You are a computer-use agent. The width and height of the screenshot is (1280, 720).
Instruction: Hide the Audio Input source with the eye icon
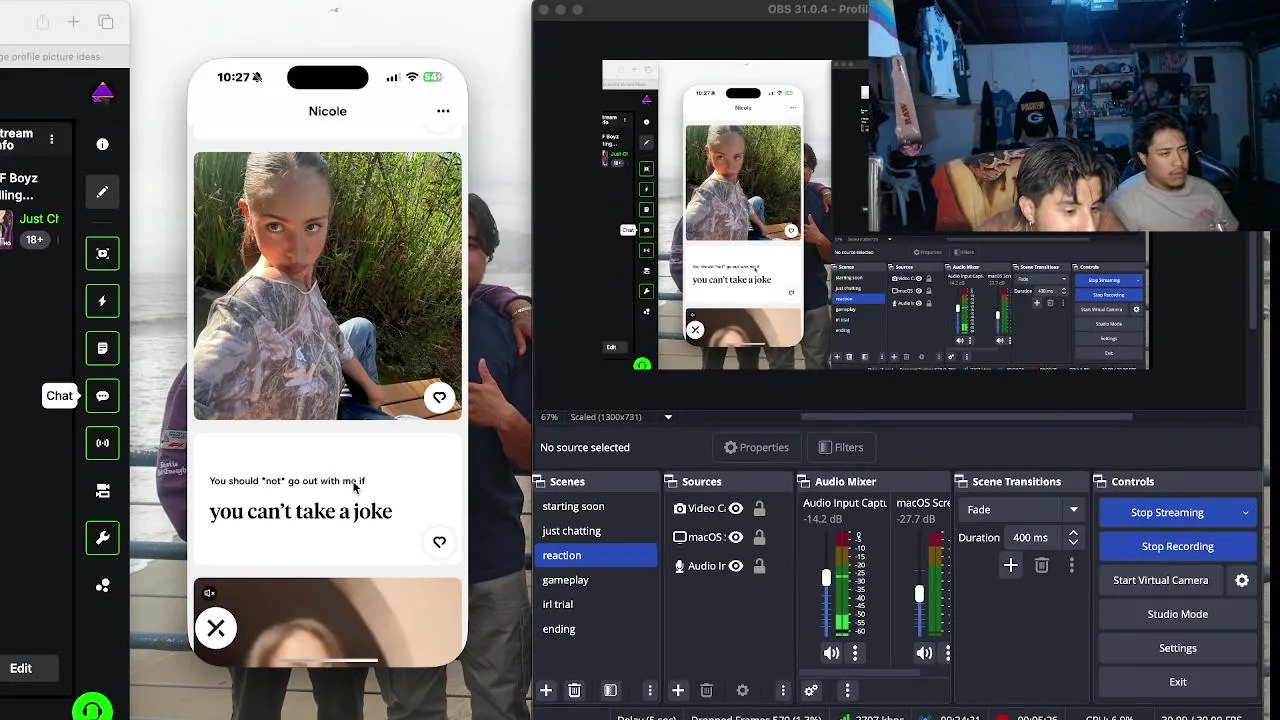pyautogui.click(x=736, y=566)
